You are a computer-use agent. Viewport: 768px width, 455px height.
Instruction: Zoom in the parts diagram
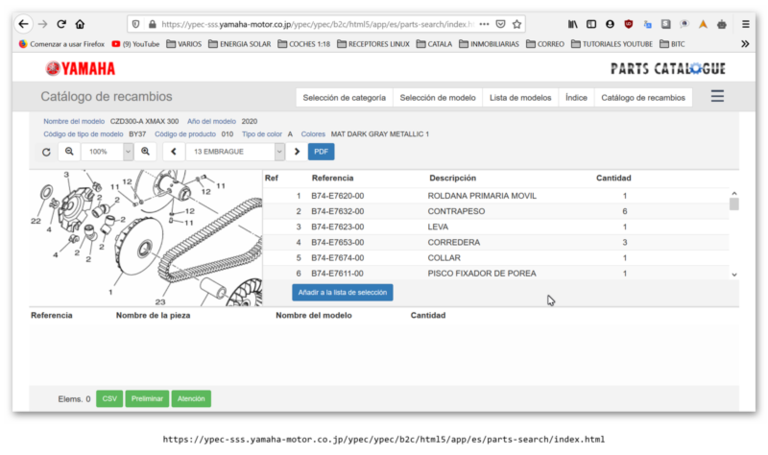point(146,152)
